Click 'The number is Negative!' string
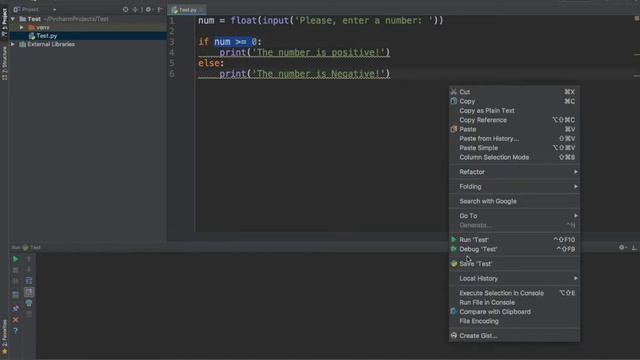Screen dimensions: 640x360 click(x=319, y=74)
